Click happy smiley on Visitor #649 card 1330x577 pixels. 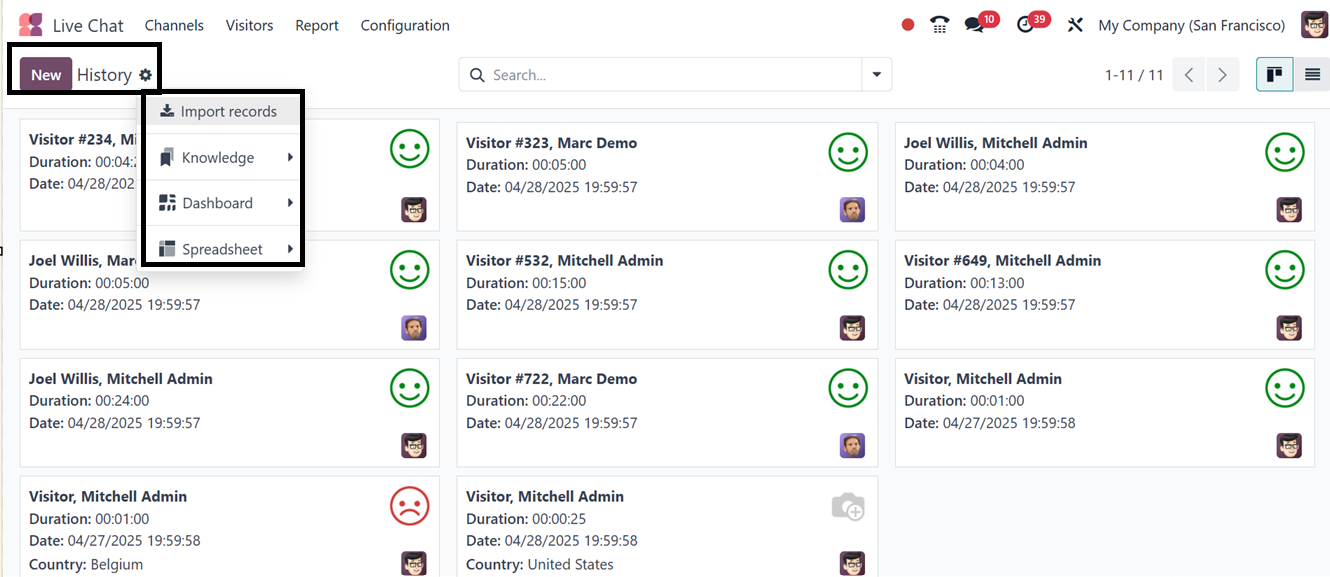(1285, 269)
